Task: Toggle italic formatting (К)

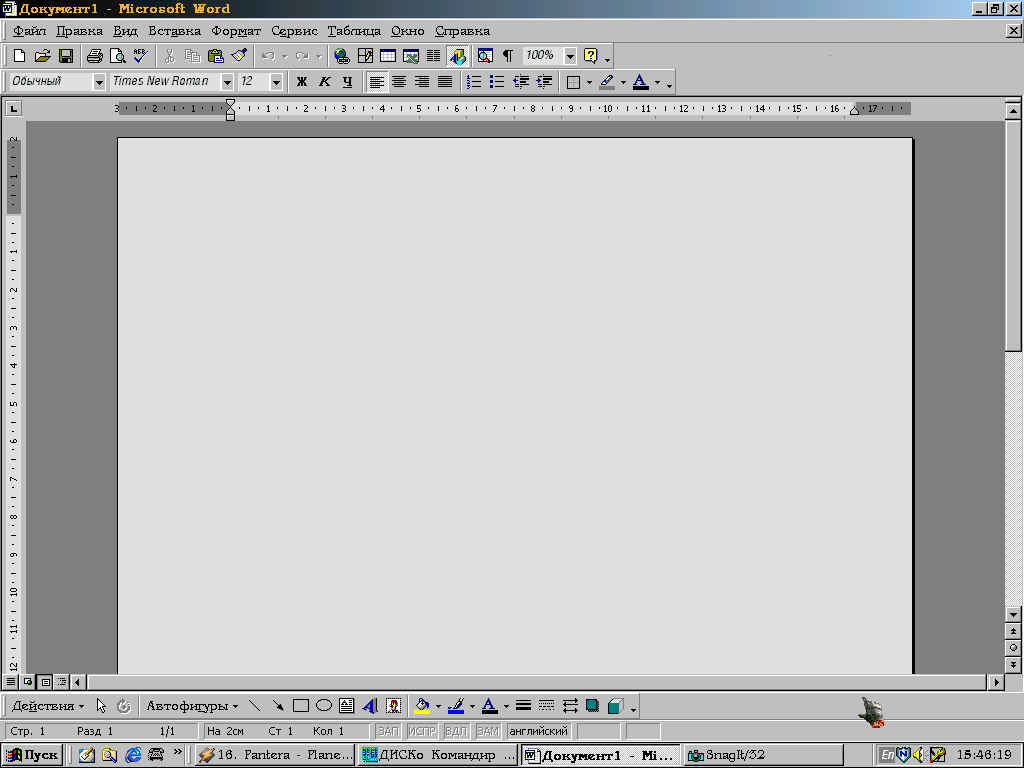Action: point(325,82)
